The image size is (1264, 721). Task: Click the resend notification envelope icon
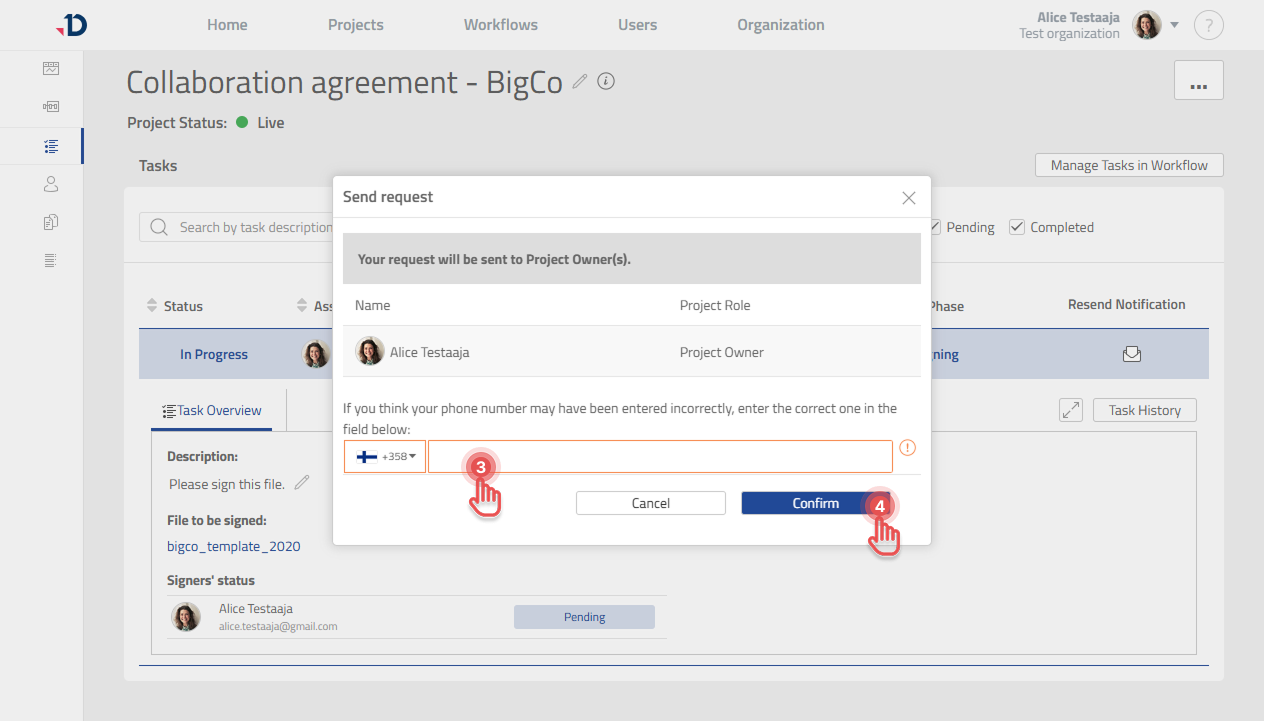click(1132, 353)
